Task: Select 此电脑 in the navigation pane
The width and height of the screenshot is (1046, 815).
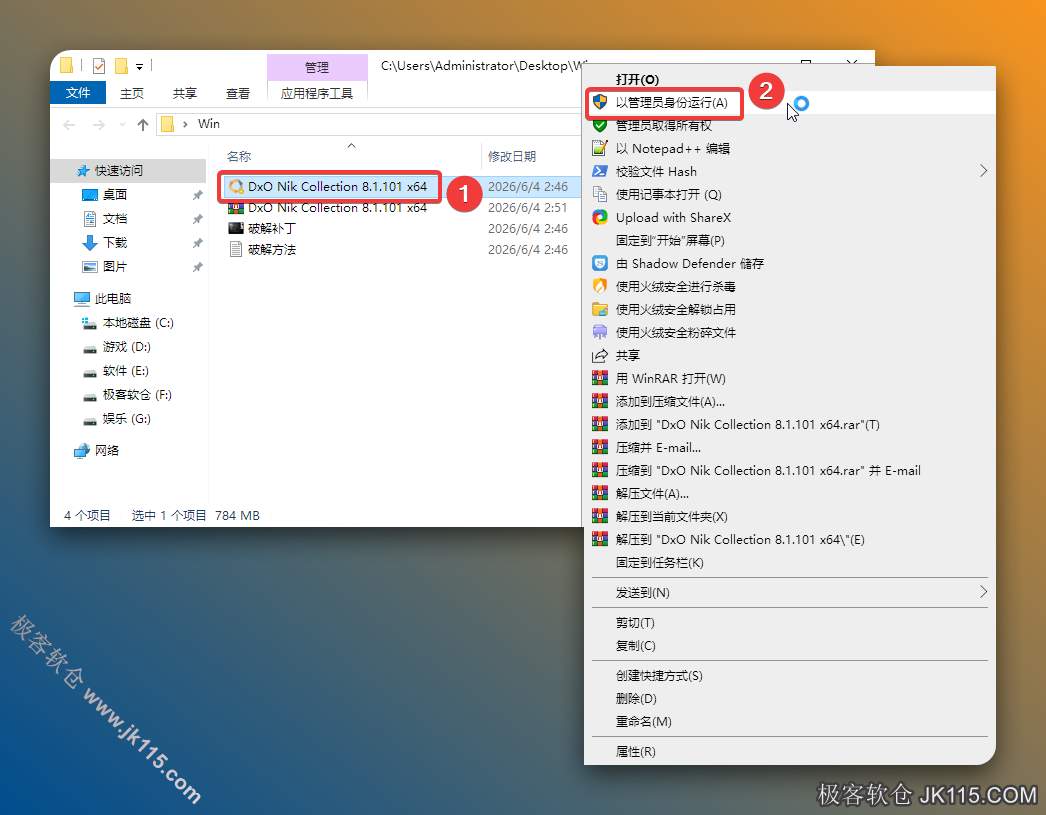Action: (x=113, y=298)
